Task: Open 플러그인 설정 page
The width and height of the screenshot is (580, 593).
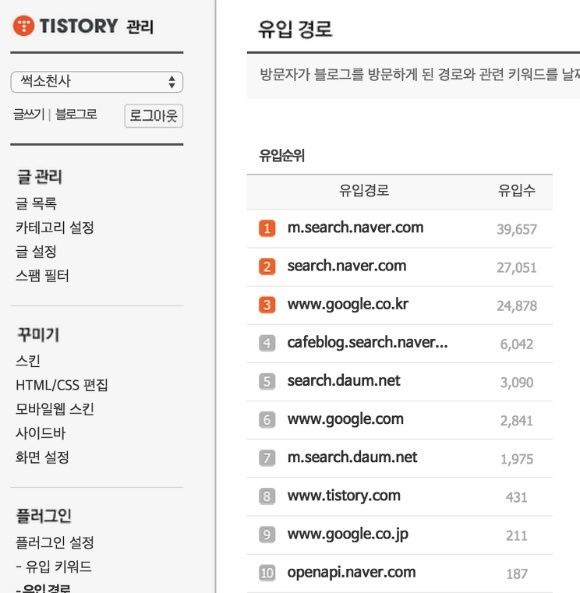Action: (x=55, y=543)
